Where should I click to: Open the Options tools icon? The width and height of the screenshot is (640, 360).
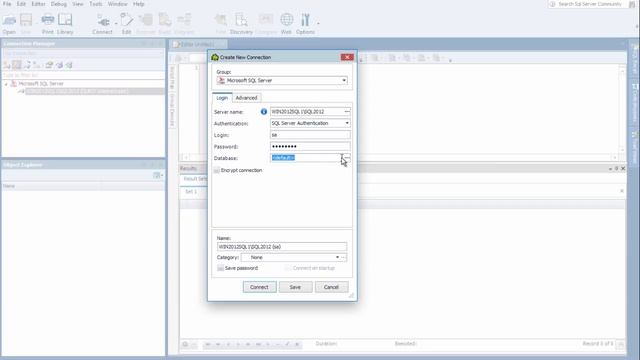point(305,20)
